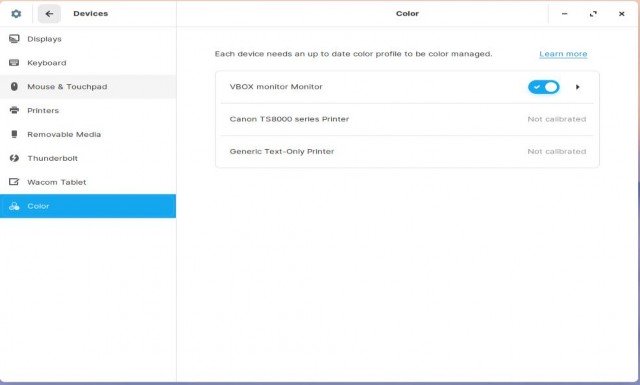Click Not calibrated beside Canon TS8000
Image resolution: width=640 pixels, height=385 pixels.
tap(557, 119)
